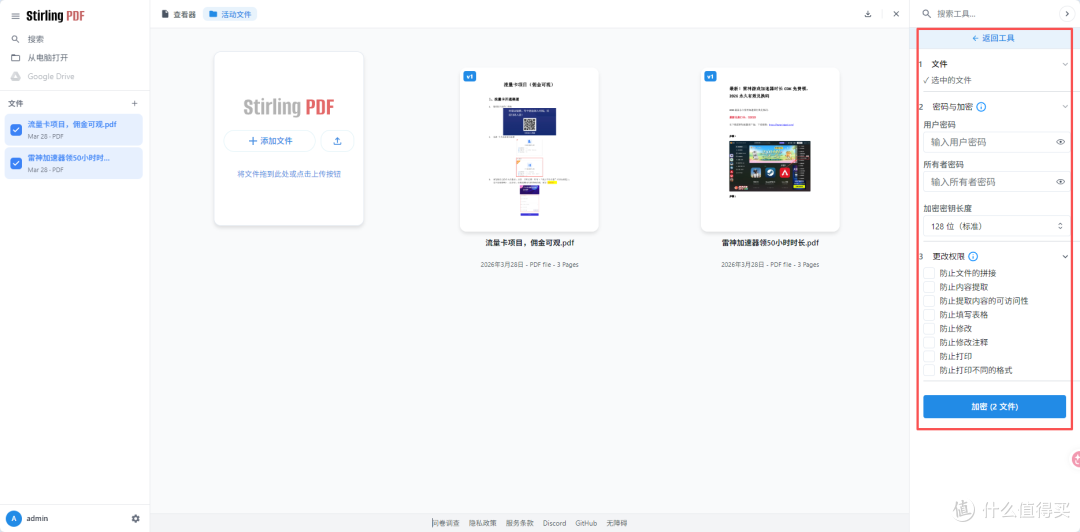The image size is (1080, 532).
Task: Enable 防止填写表格 checkbox
Action: 929,314
